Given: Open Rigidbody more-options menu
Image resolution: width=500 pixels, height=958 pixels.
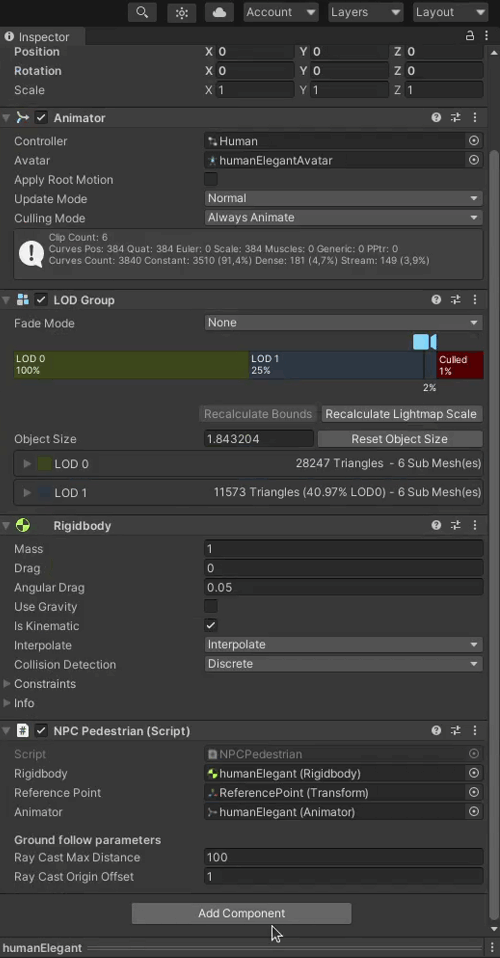Looking at the screenshot, I should coord(475,525).
